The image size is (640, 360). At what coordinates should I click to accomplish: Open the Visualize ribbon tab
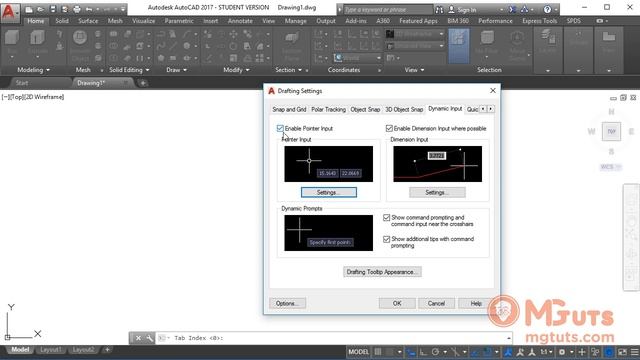click(143, 20)
